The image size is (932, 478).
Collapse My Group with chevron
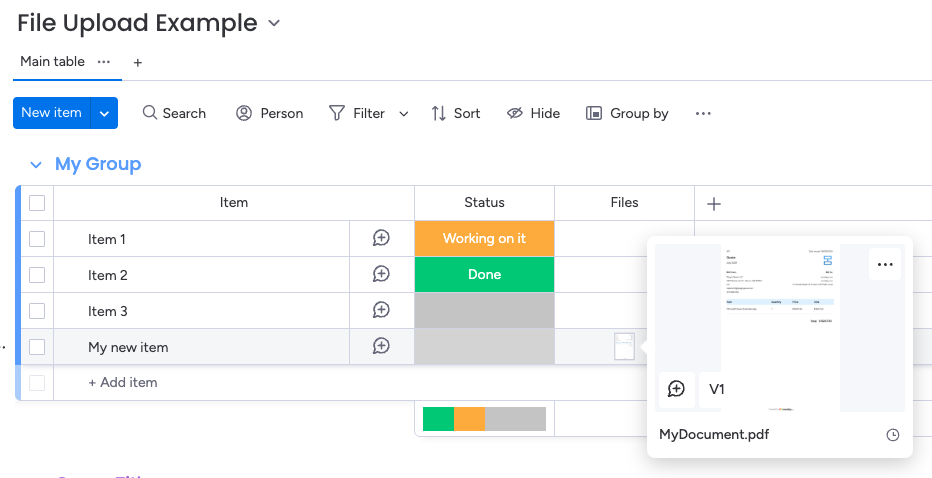[x=36, y=164]
